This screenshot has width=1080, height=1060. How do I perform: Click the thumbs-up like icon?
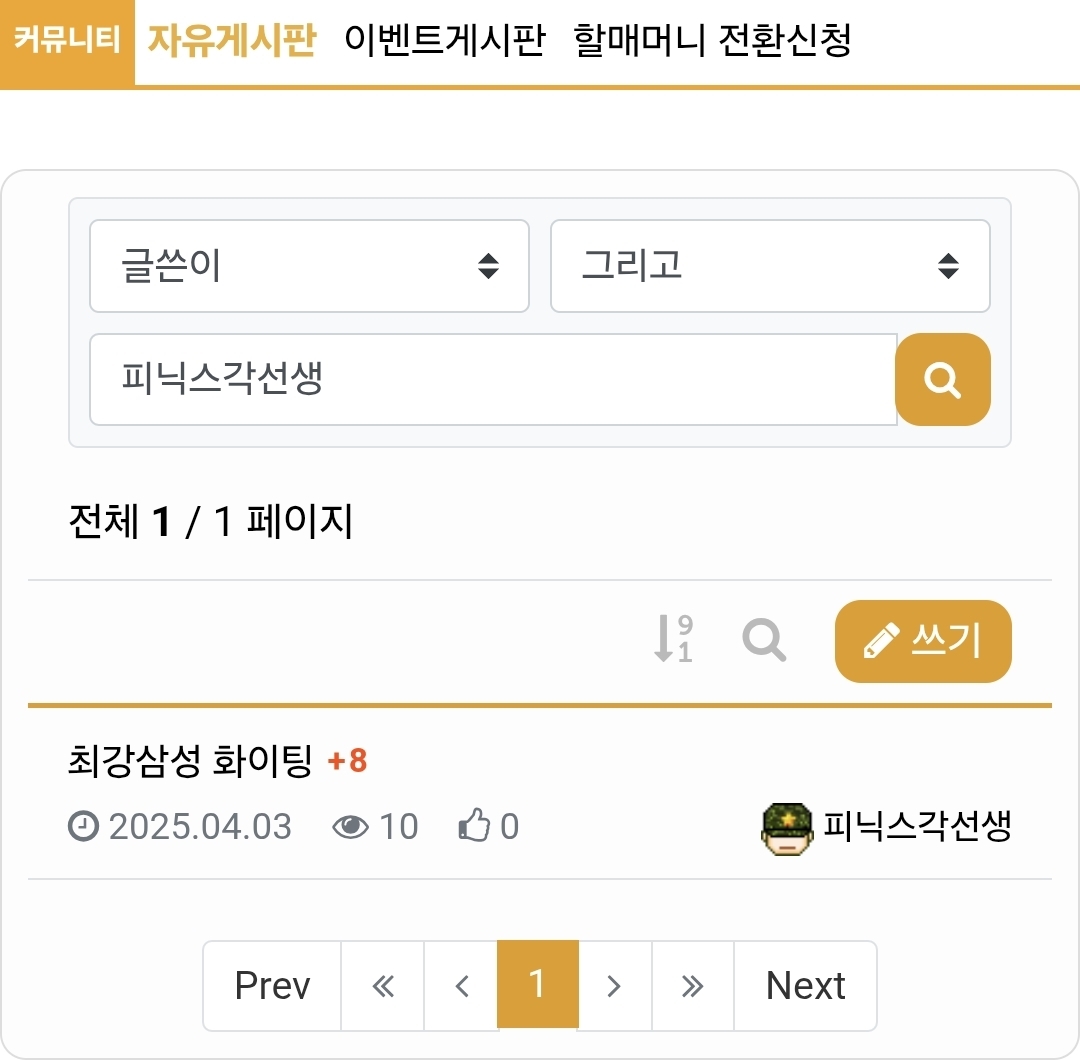pos(473,828)
